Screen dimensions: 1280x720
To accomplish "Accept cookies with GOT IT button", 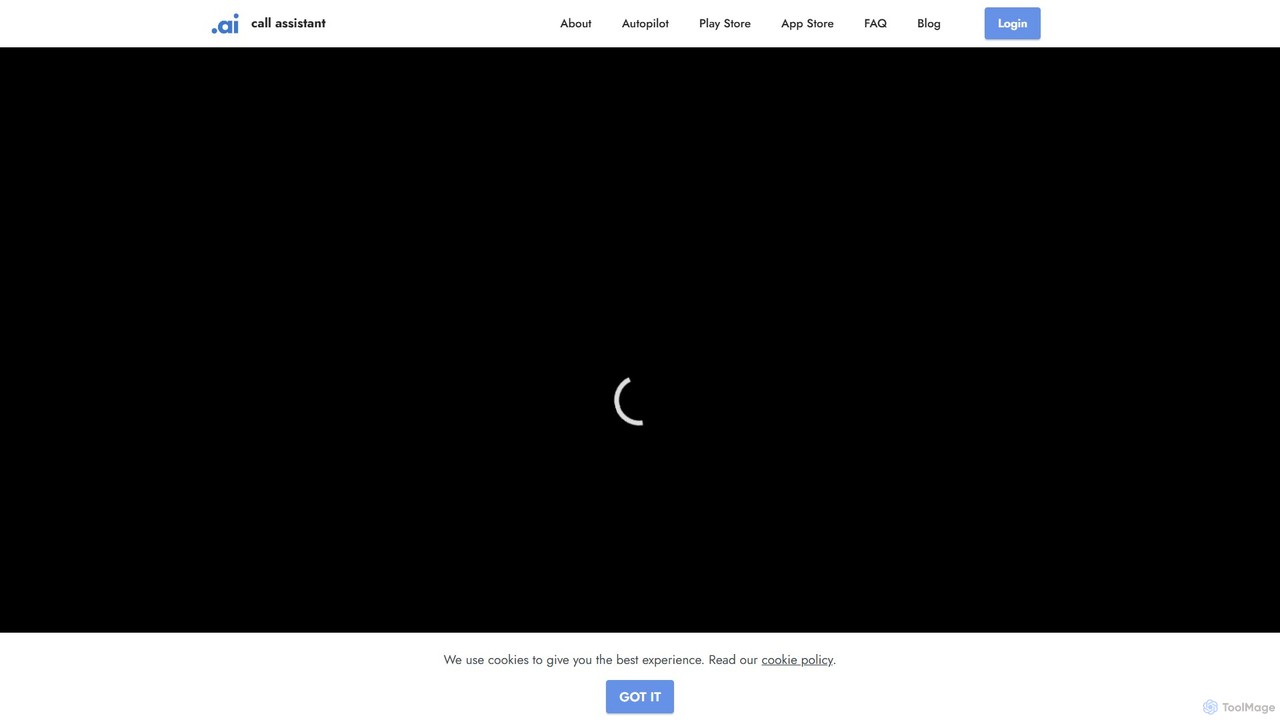I will (640, 697).
